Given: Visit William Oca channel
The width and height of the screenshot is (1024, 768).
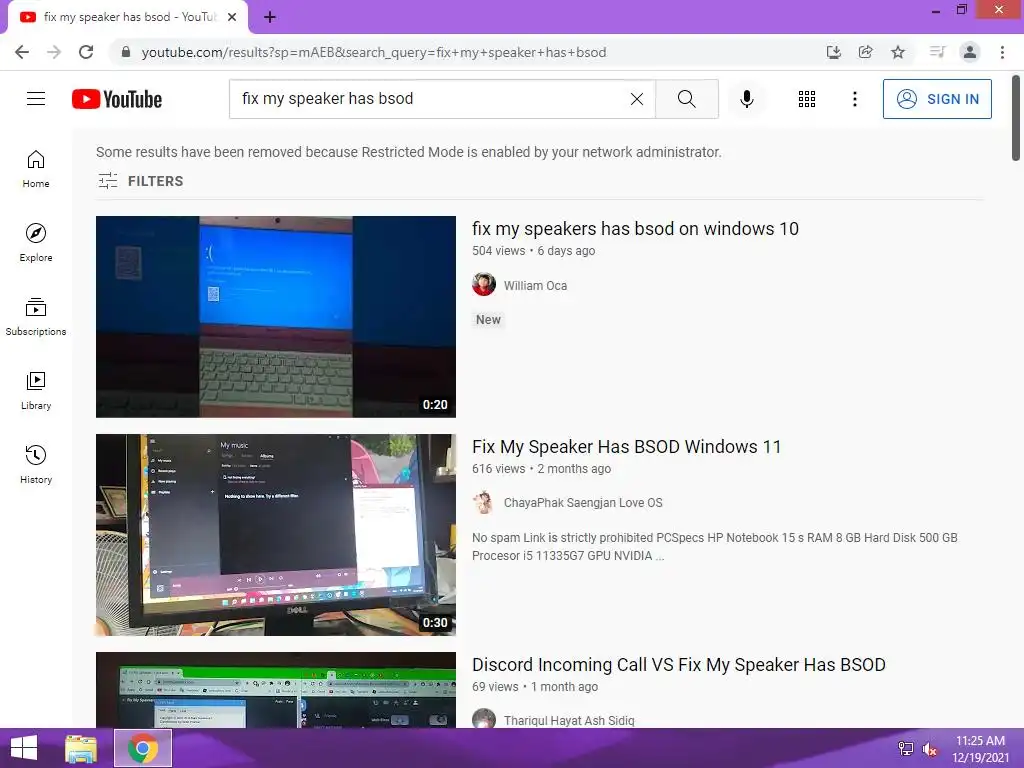Looking at the screenshot, I should pos(535,285).
